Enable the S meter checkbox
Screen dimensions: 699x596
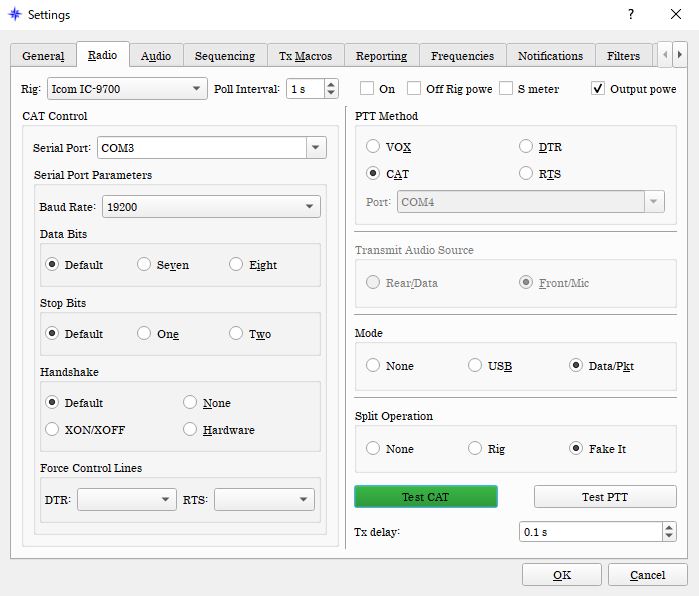click(x=506, y=89)
